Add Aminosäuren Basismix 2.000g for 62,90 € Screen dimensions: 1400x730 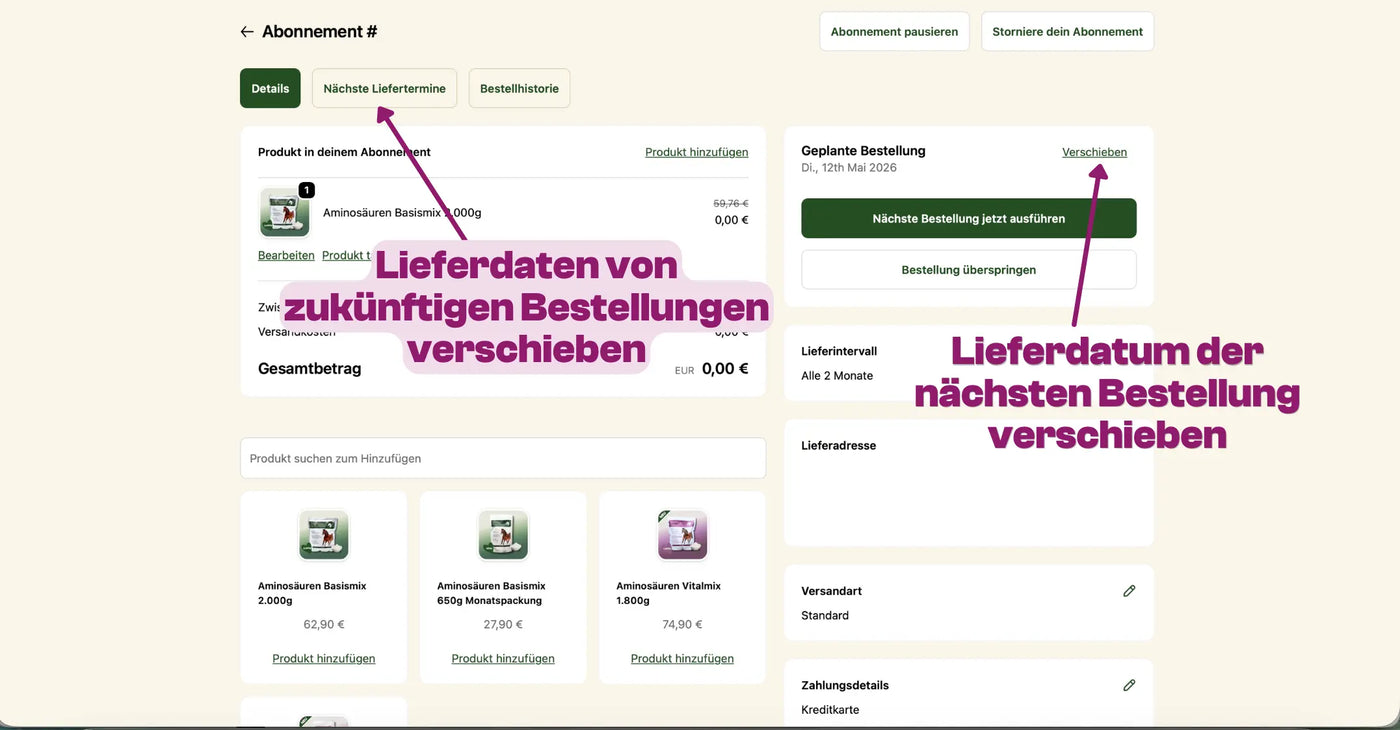tap(323, 658)
